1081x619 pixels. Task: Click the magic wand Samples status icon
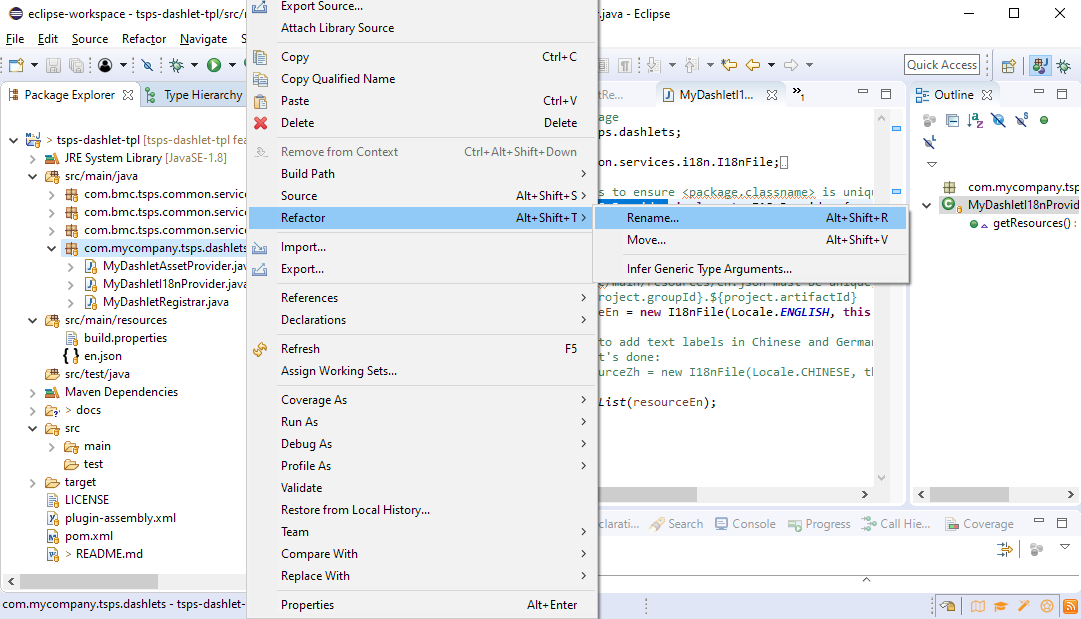pyautogui.click(x=1023, y=606)
